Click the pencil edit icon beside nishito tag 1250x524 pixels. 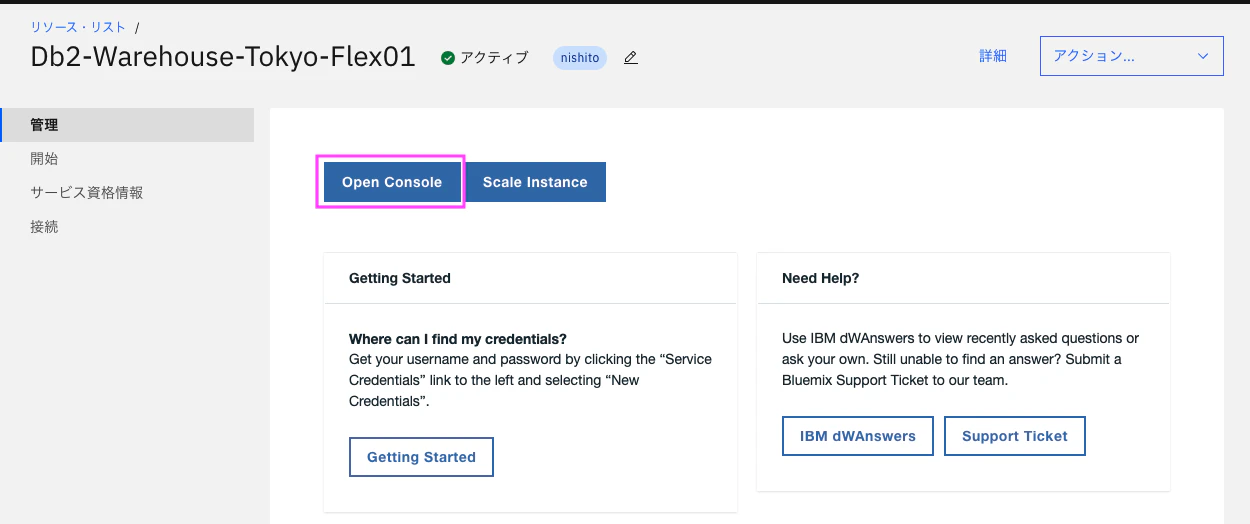[x=630, y=58]
